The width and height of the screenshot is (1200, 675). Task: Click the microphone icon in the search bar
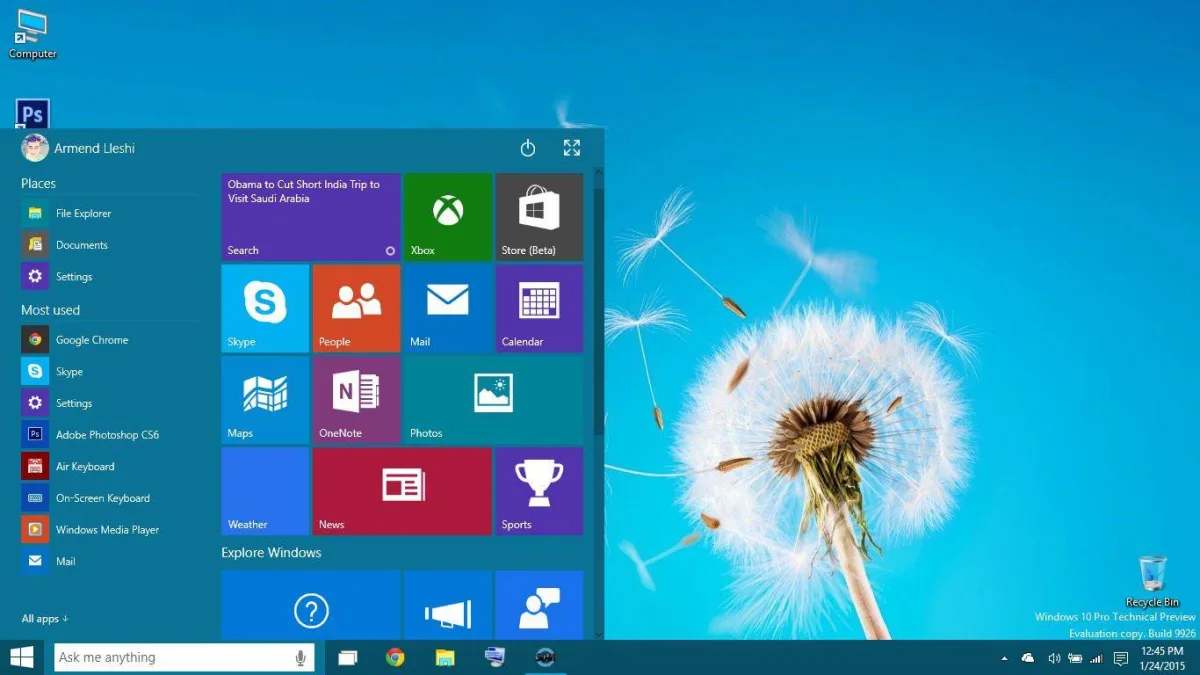click(298, 657)
